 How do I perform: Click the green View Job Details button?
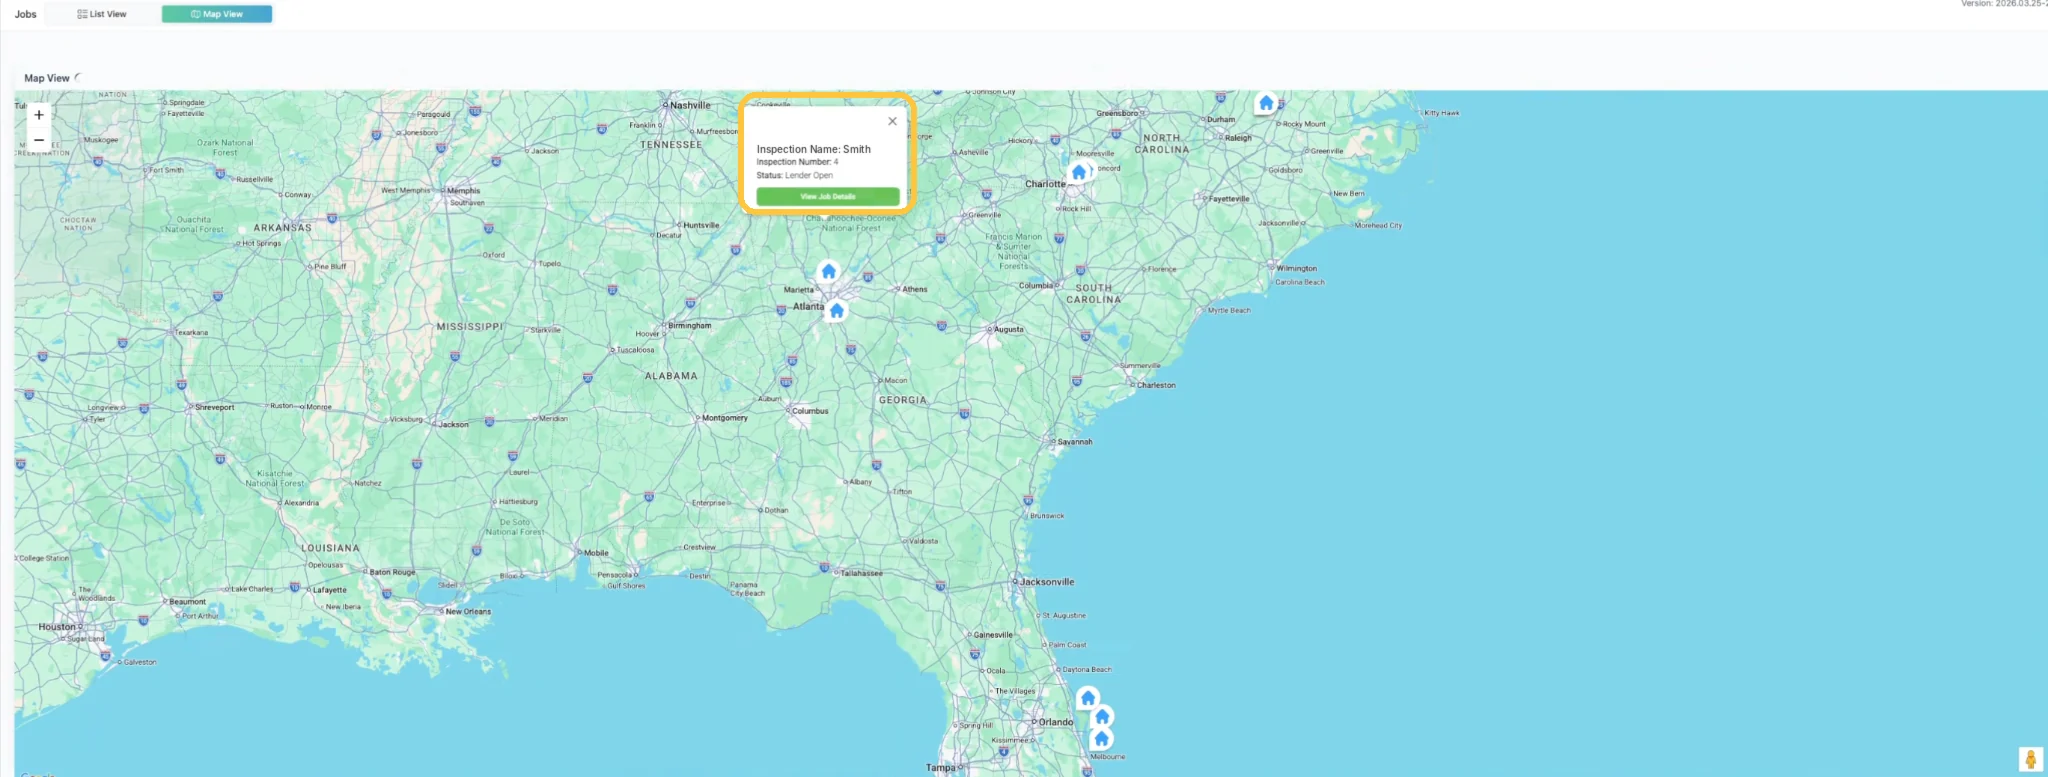[828, 196]
